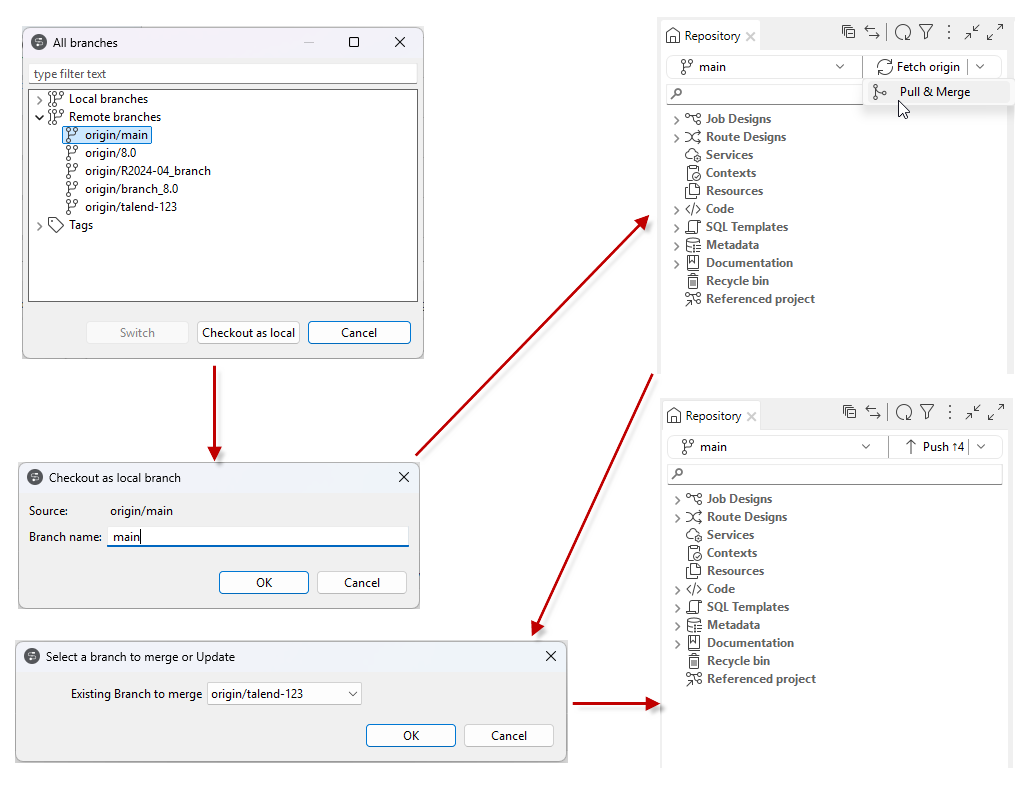The width and height of the screenshot is (1036, 792).
Task: Select origin/R2024-04_branch branch
Action: point(138,170)
